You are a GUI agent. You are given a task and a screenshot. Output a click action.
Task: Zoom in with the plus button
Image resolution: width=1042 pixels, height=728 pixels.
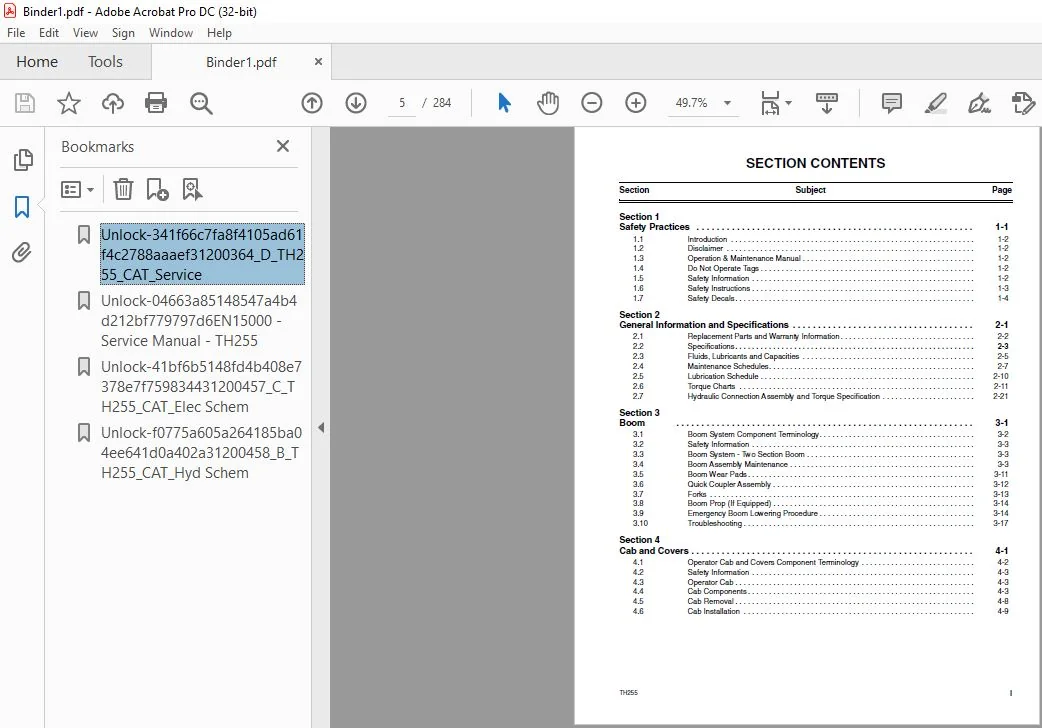click(x=636, y=103)
